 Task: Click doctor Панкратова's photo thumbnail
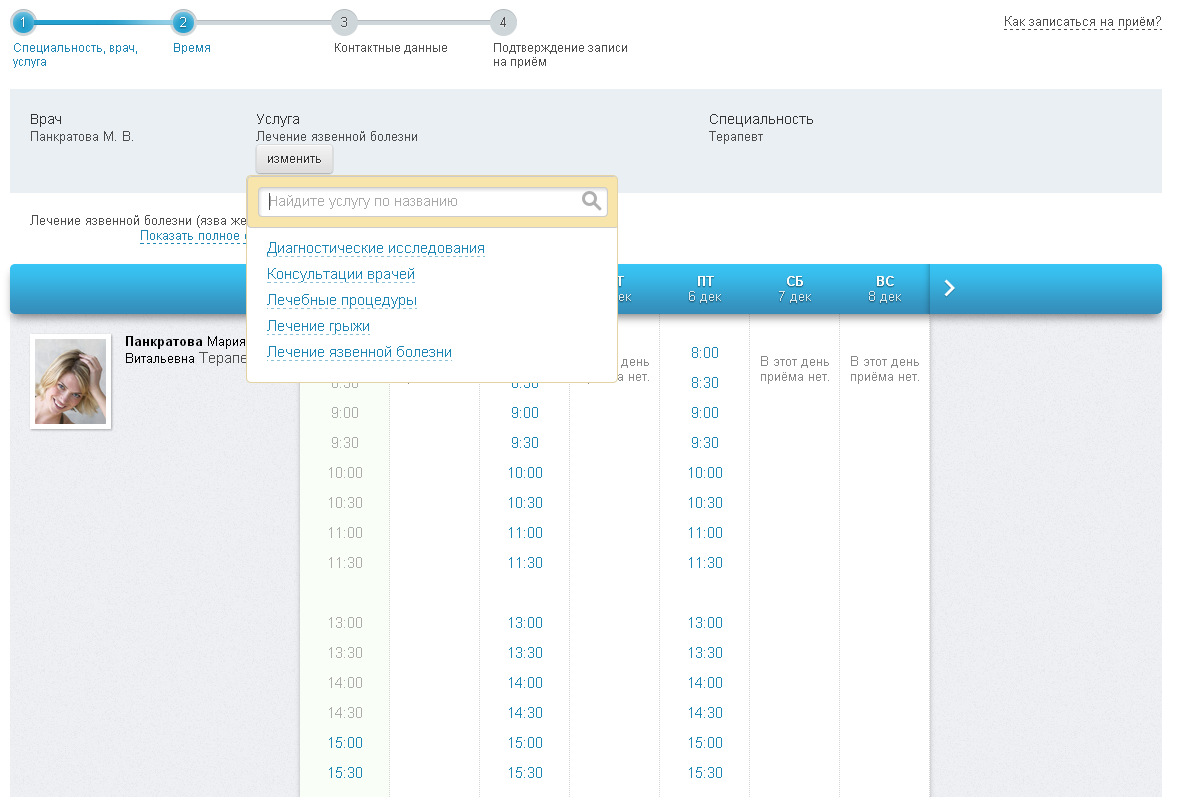coord(71,381)
